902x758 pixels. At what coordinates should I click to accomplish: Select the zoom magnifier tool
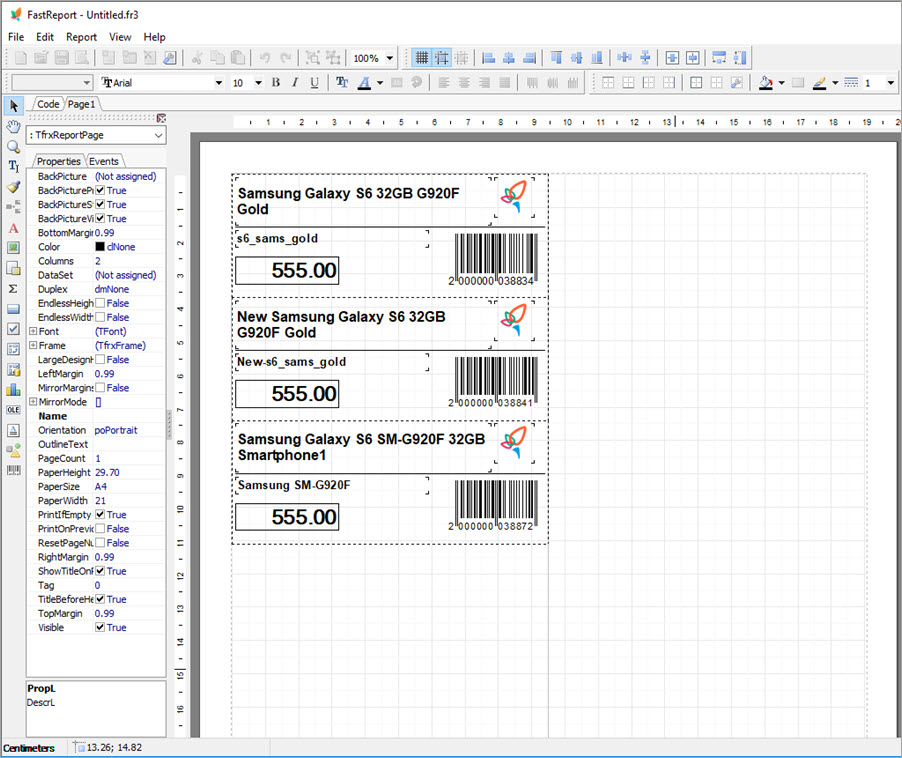click(x=14, y=147)
